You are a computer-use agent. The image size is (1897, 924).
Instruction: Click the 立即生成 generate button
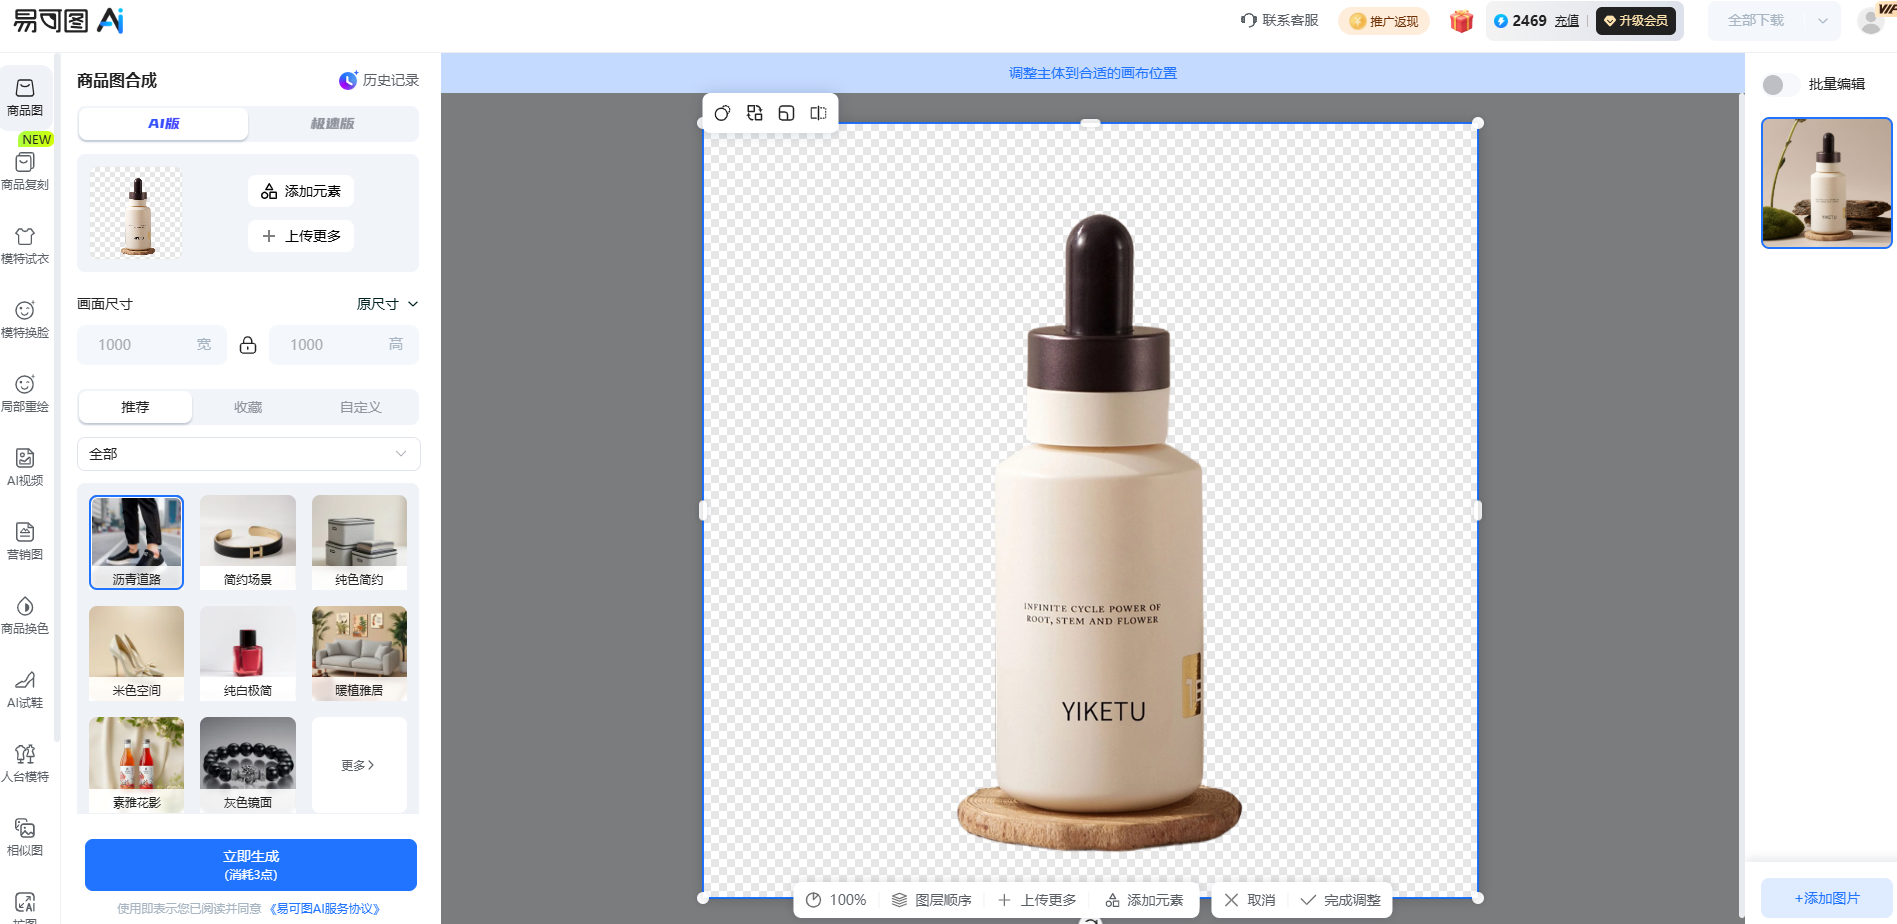tap(251, 865)
